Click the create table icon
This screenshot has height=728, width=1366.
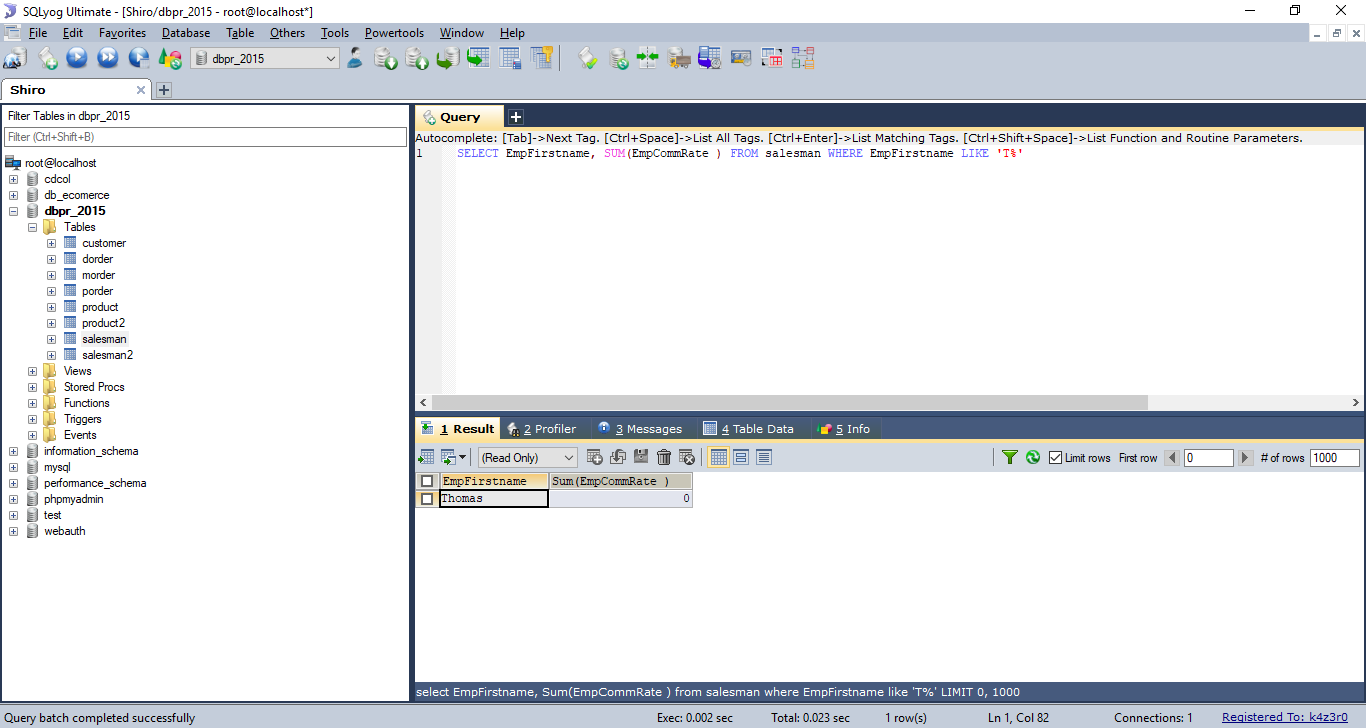click(479, 58)
